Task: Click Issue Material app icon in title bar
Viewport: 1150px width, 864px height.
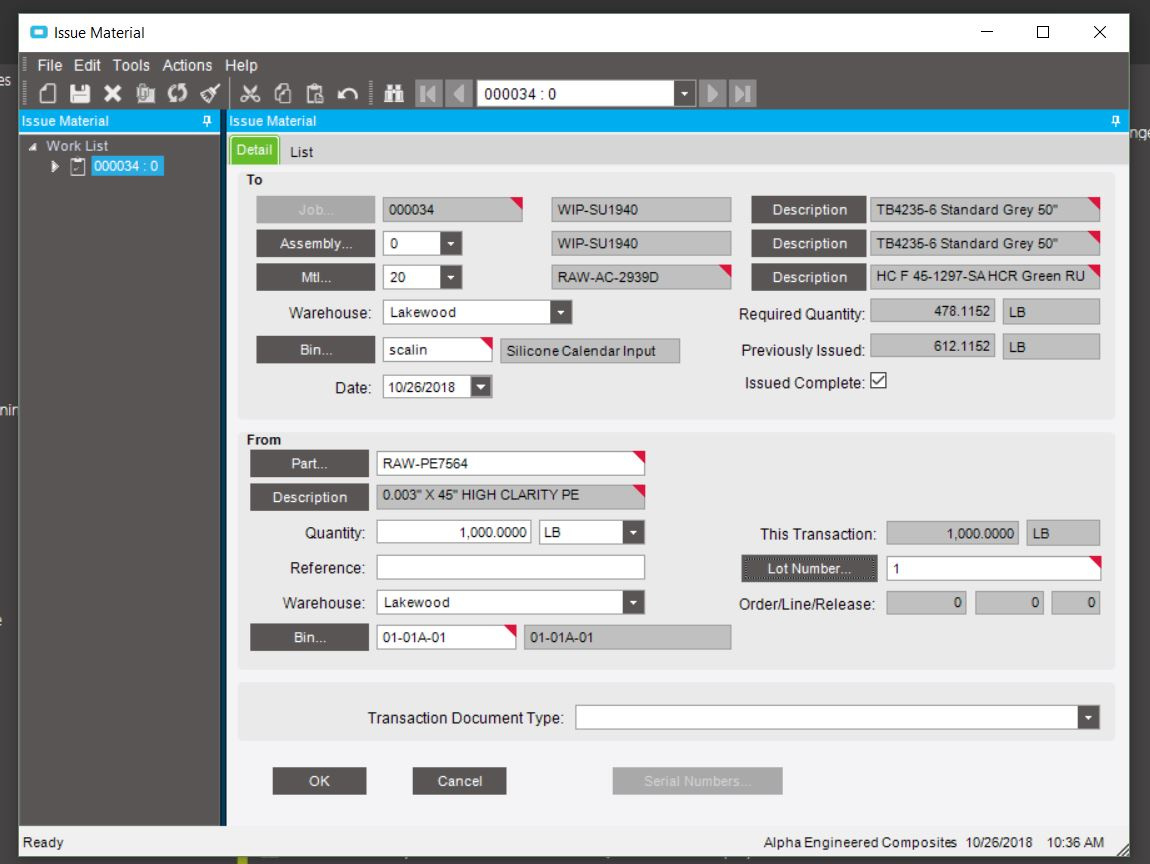Action: tap(39, 32)
